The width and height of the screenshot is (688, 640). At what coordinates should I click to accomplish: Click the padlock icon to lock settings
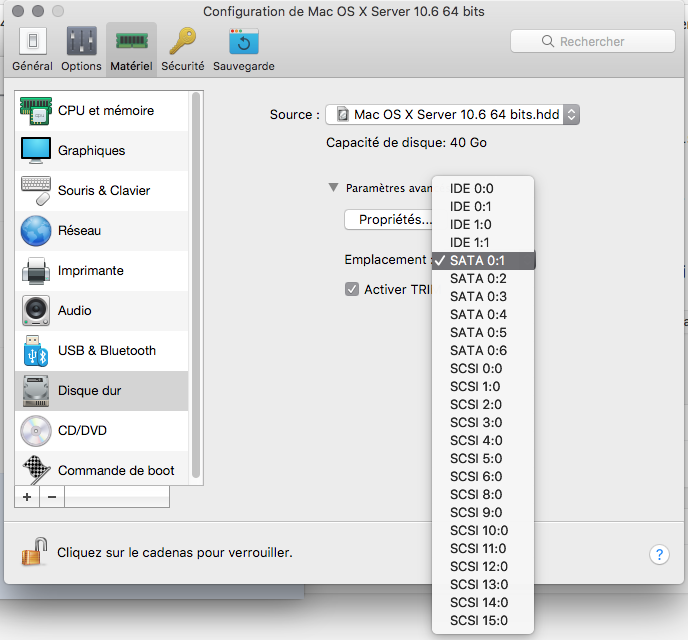coord(34,552)
